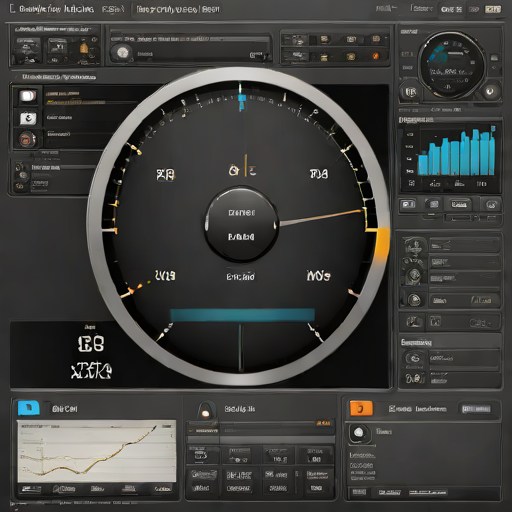512x512 pixels.
Task: Select the camera-like icon in the left list
Action: pyautogui.click(x=28, y=118)
